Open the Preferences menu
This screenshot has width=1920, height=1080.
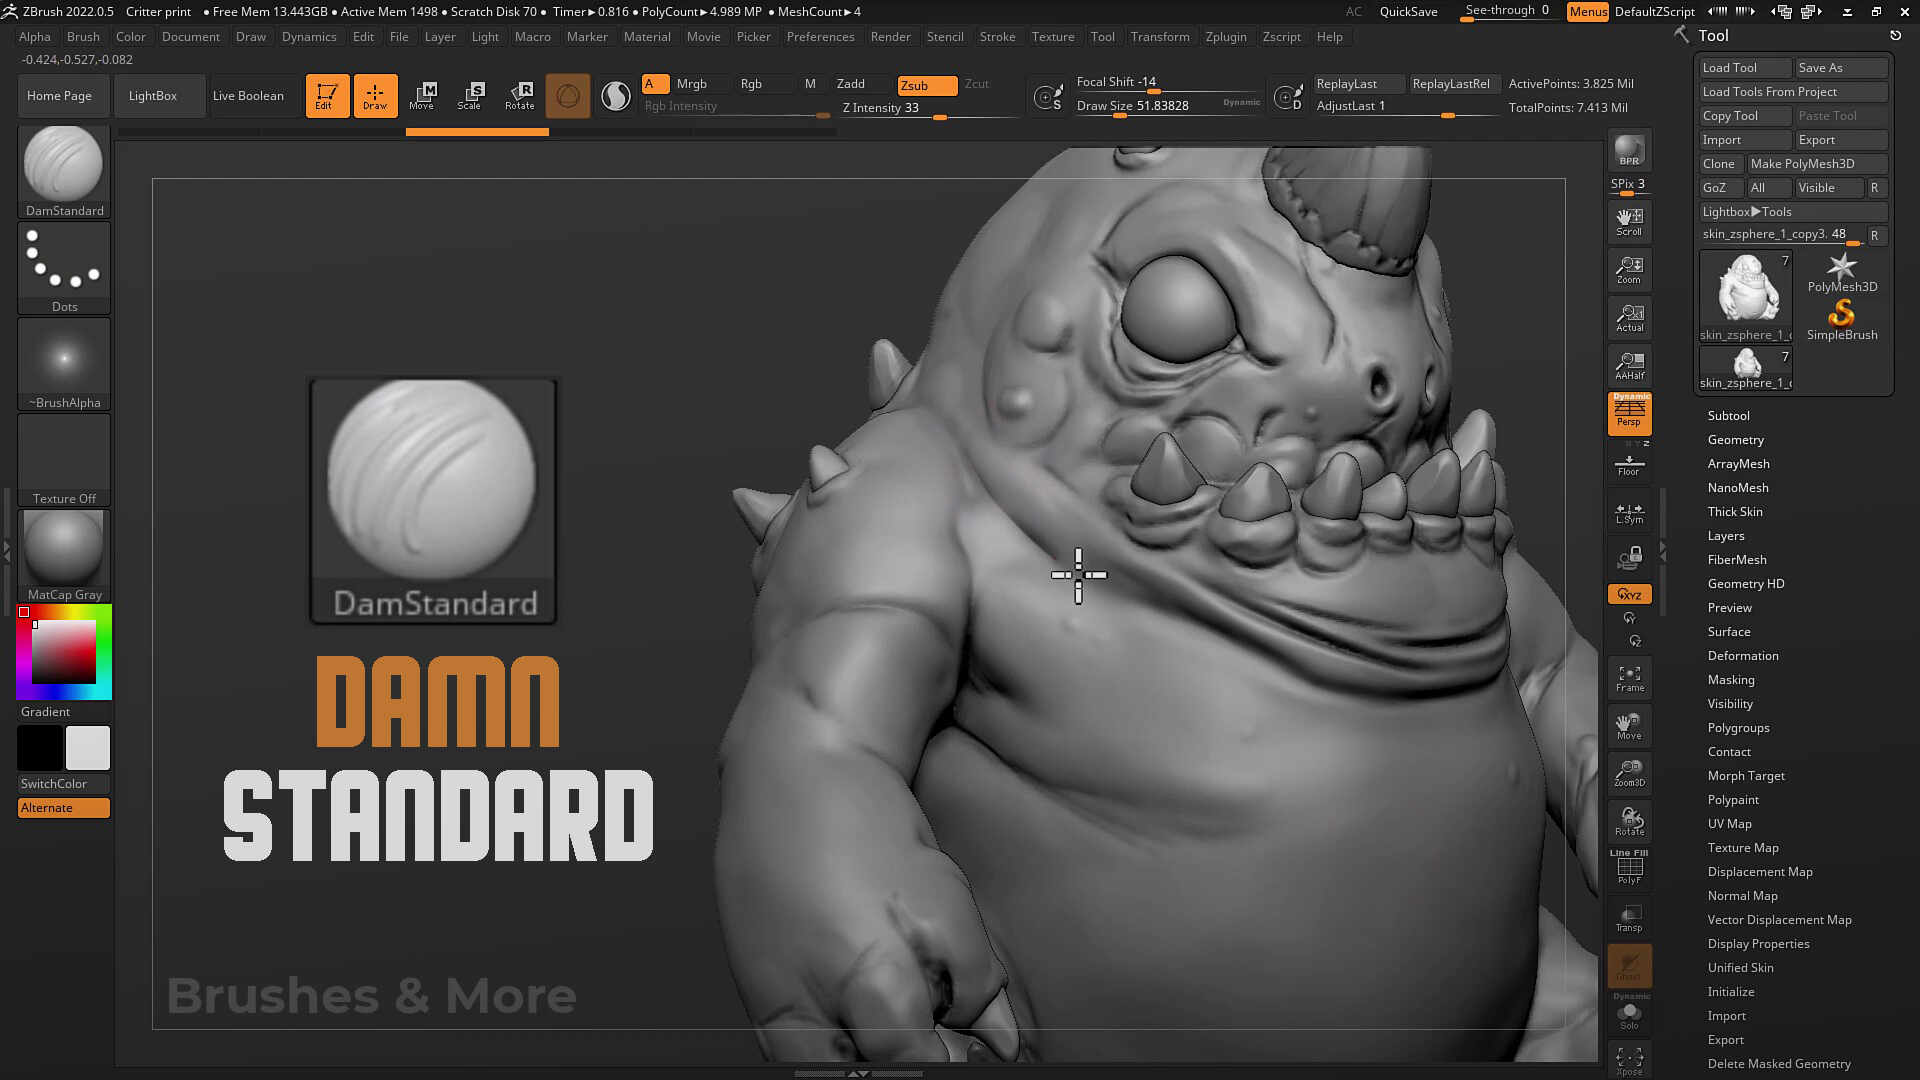coord(820,37)
